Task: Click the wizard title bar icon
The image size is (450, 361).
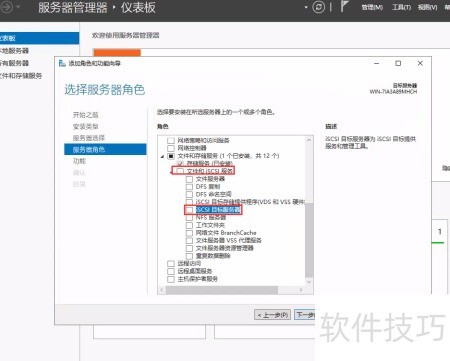Action: coord(62,63)
